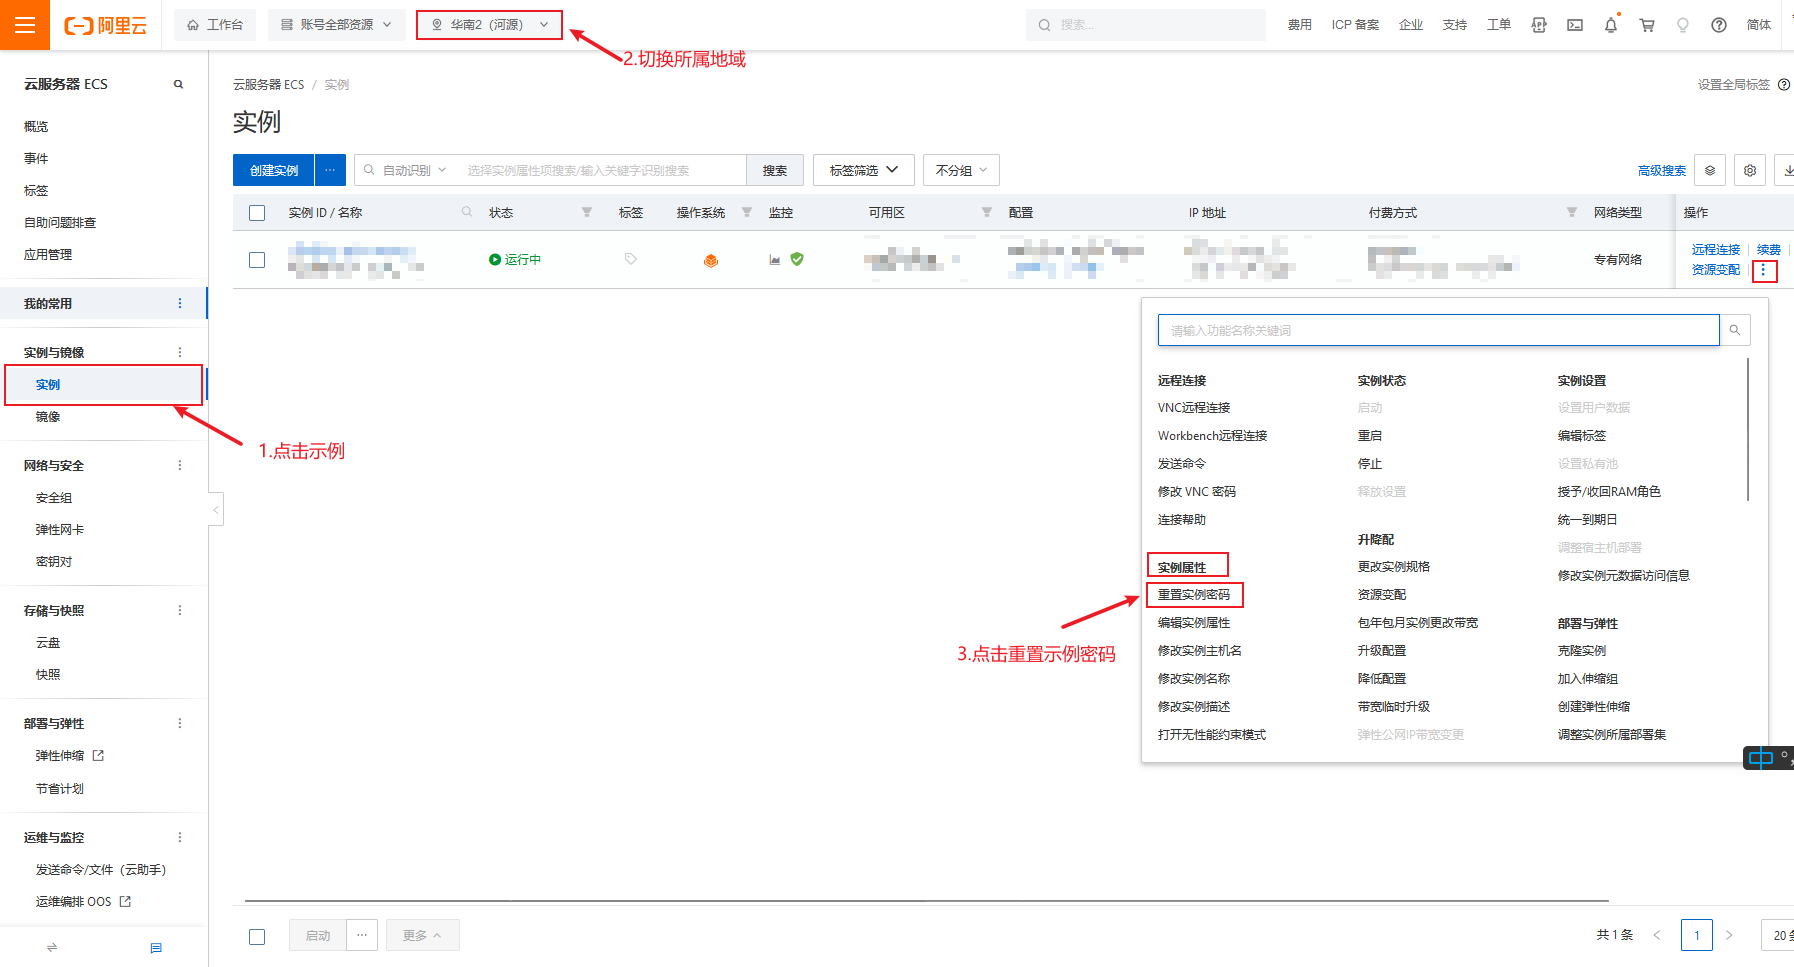This screenshot has height=967, width=1794.
Task: Click the tag icon in the instance row
Action: pos(630,259)
